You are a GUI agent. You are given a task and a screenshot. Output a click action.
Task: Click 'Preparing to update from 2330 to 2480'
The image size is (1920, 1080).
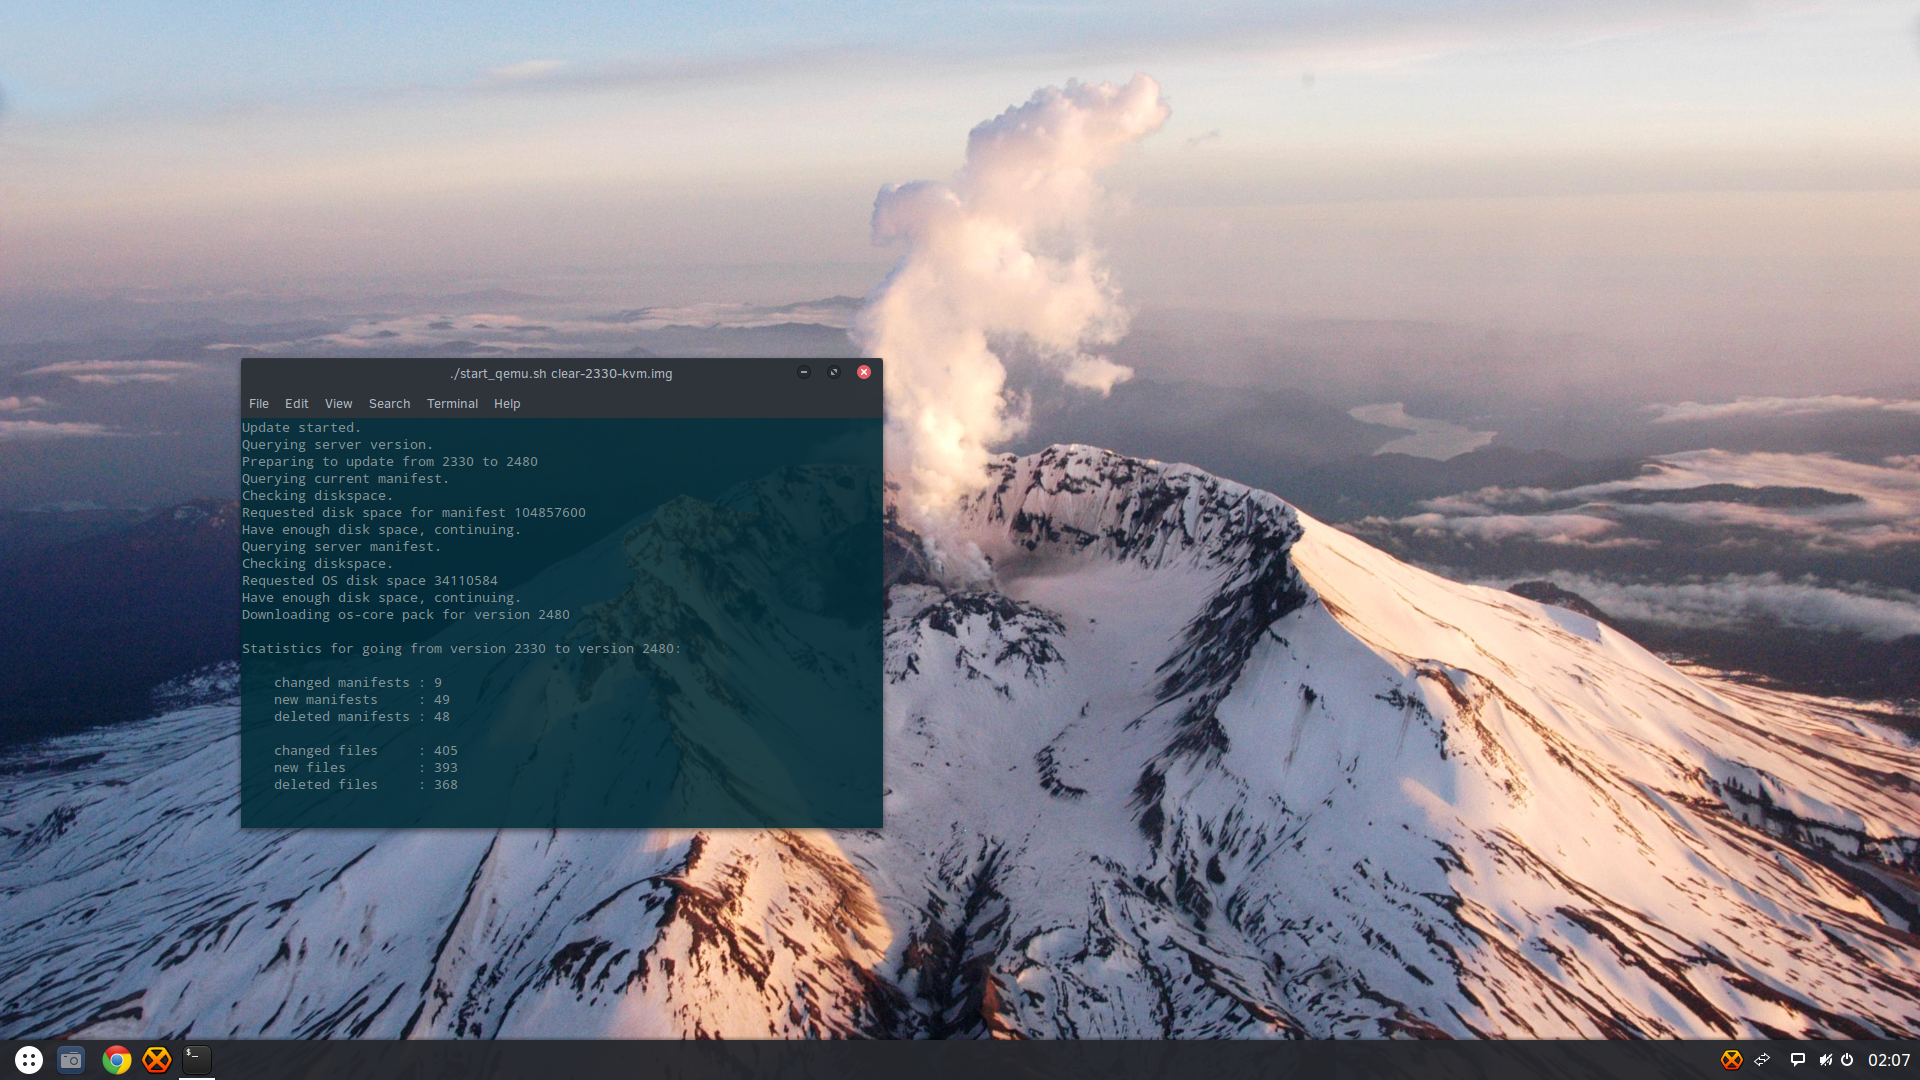click(x=390, y=462)
